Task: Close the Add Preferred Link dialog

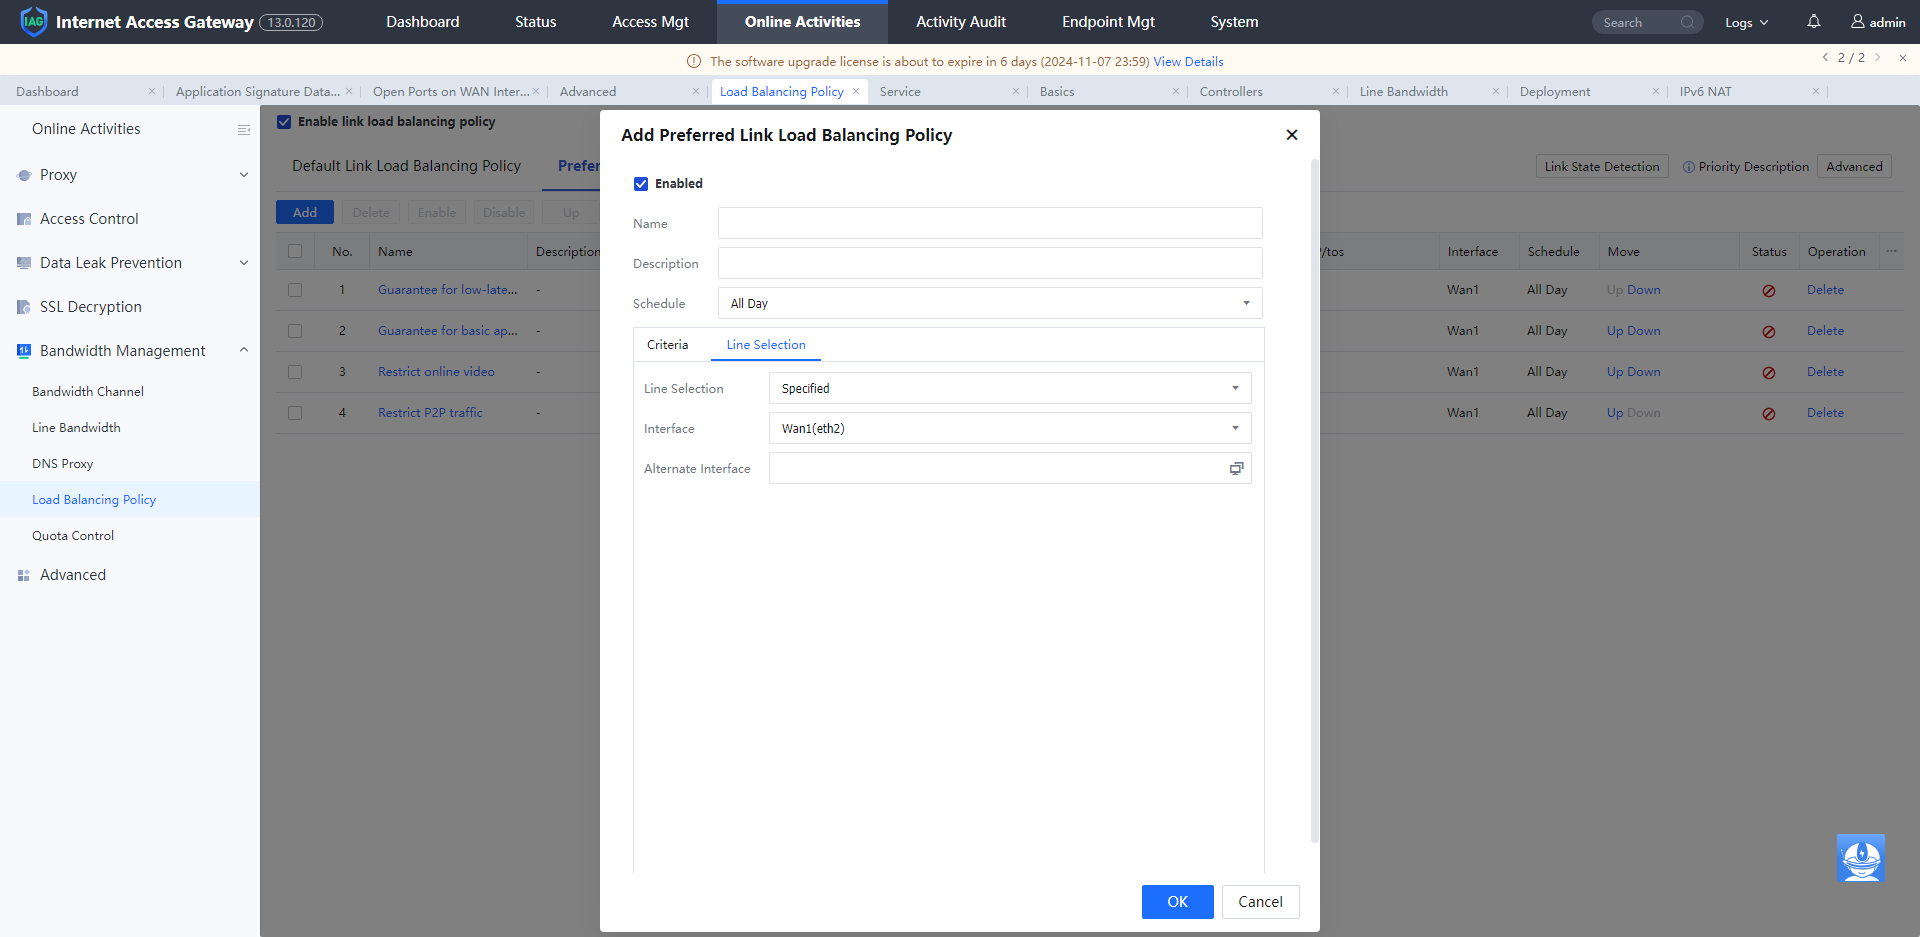Action: tap(1291, 135)
